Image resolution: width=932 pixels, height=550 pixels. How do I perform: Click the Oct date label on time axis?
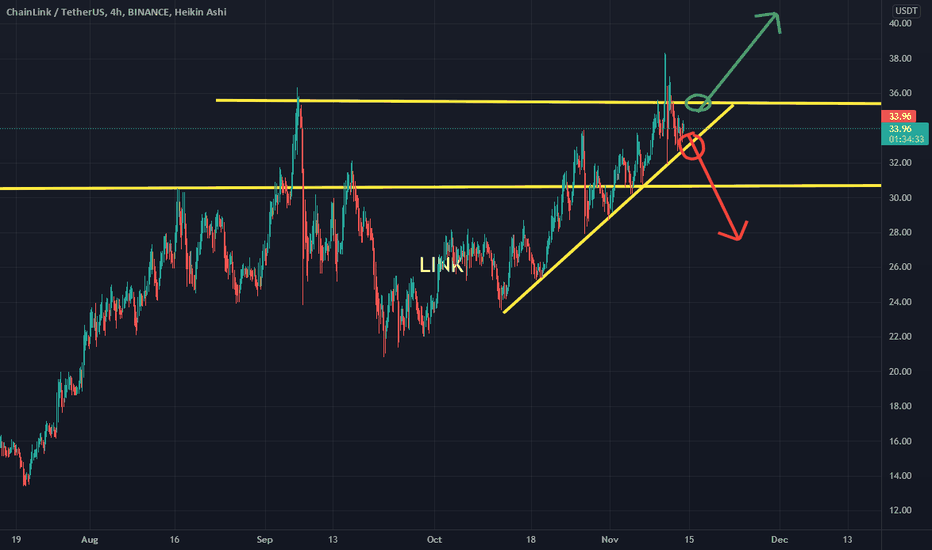(x=434, y=540)
